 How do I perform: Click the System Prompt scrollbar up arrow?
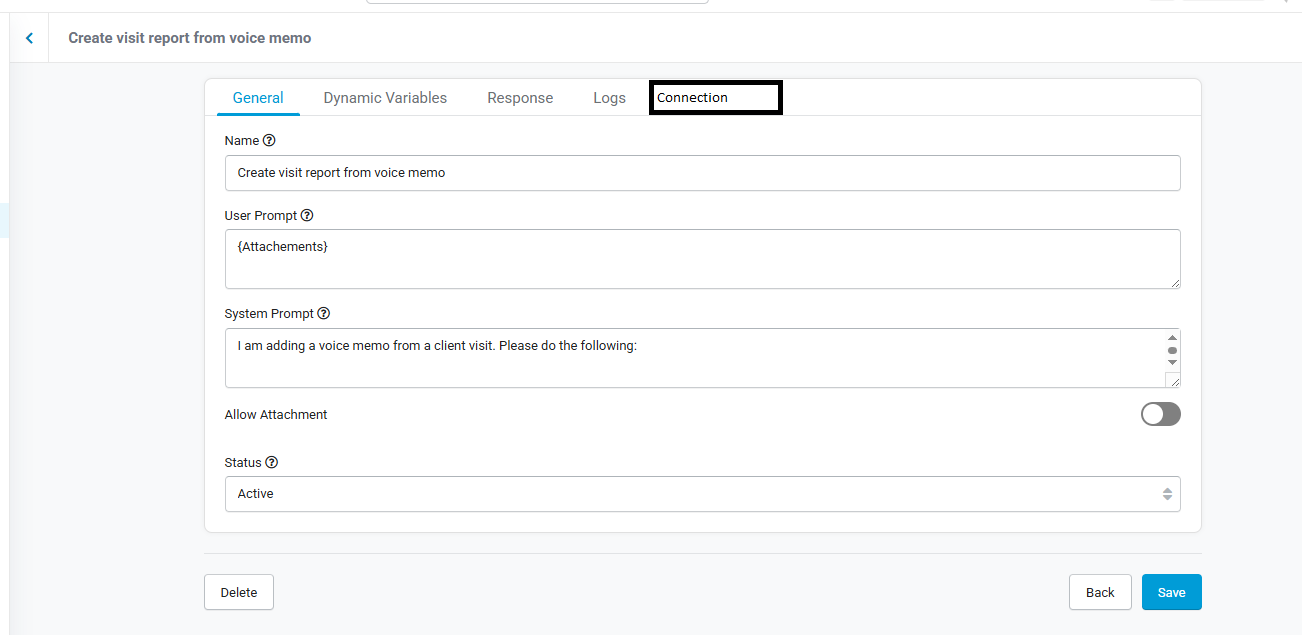[x=1173, y=338]
